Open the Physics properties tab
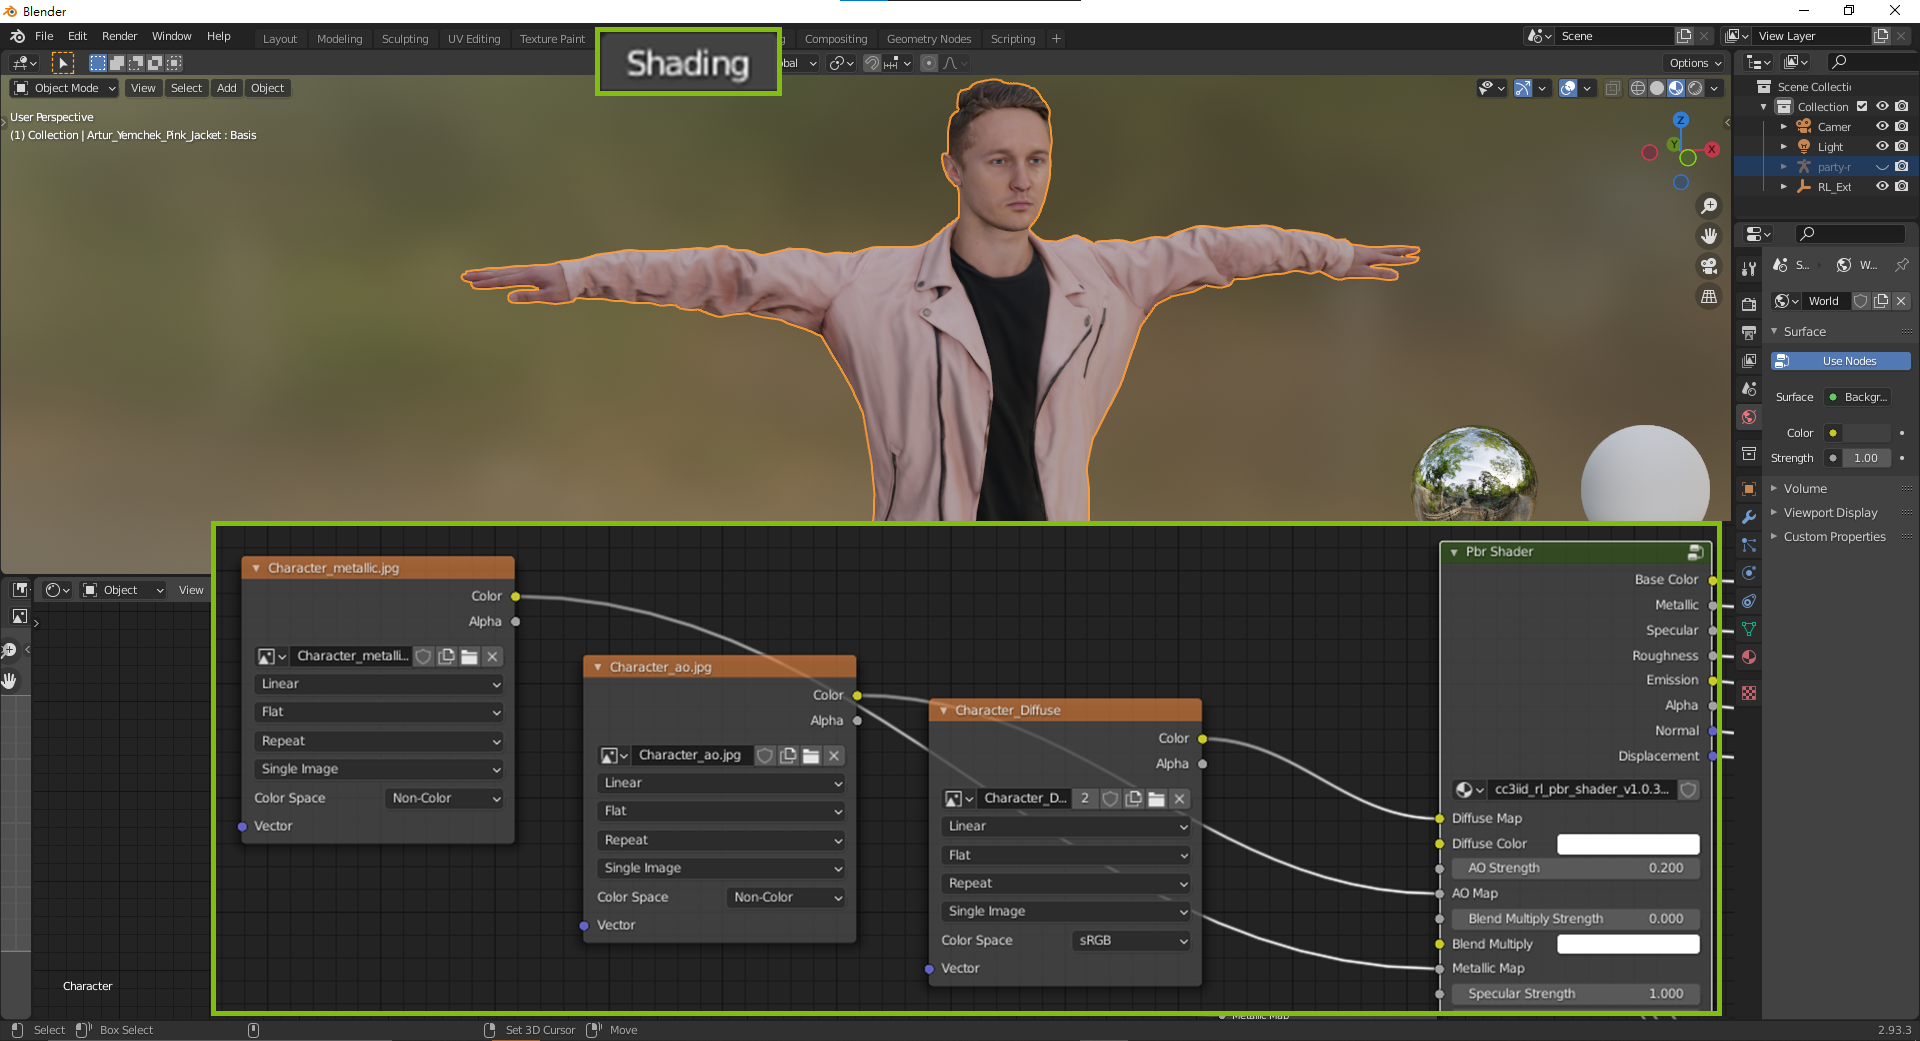 1749,573
